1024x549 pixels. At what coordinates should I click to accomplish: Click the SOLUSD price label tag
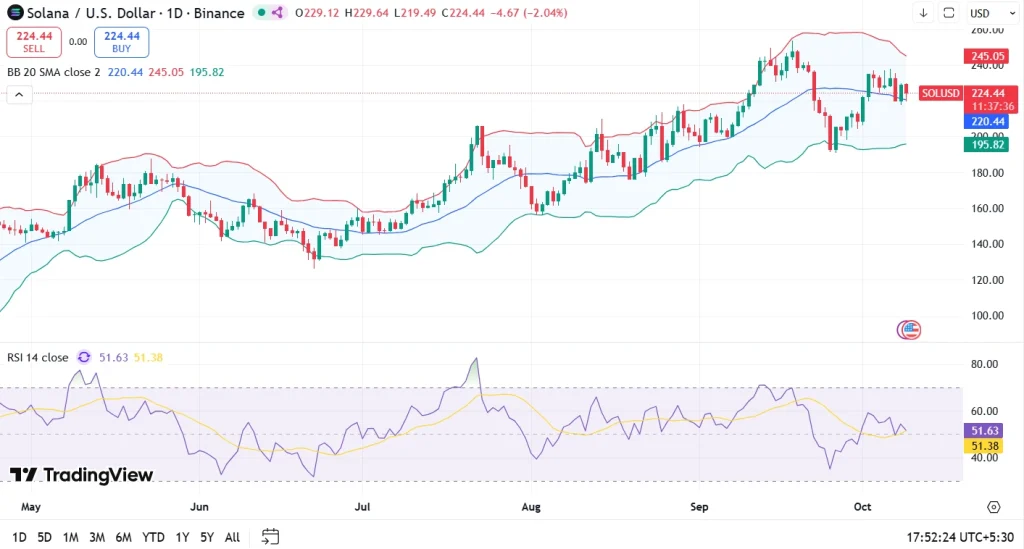pos(940,93)
